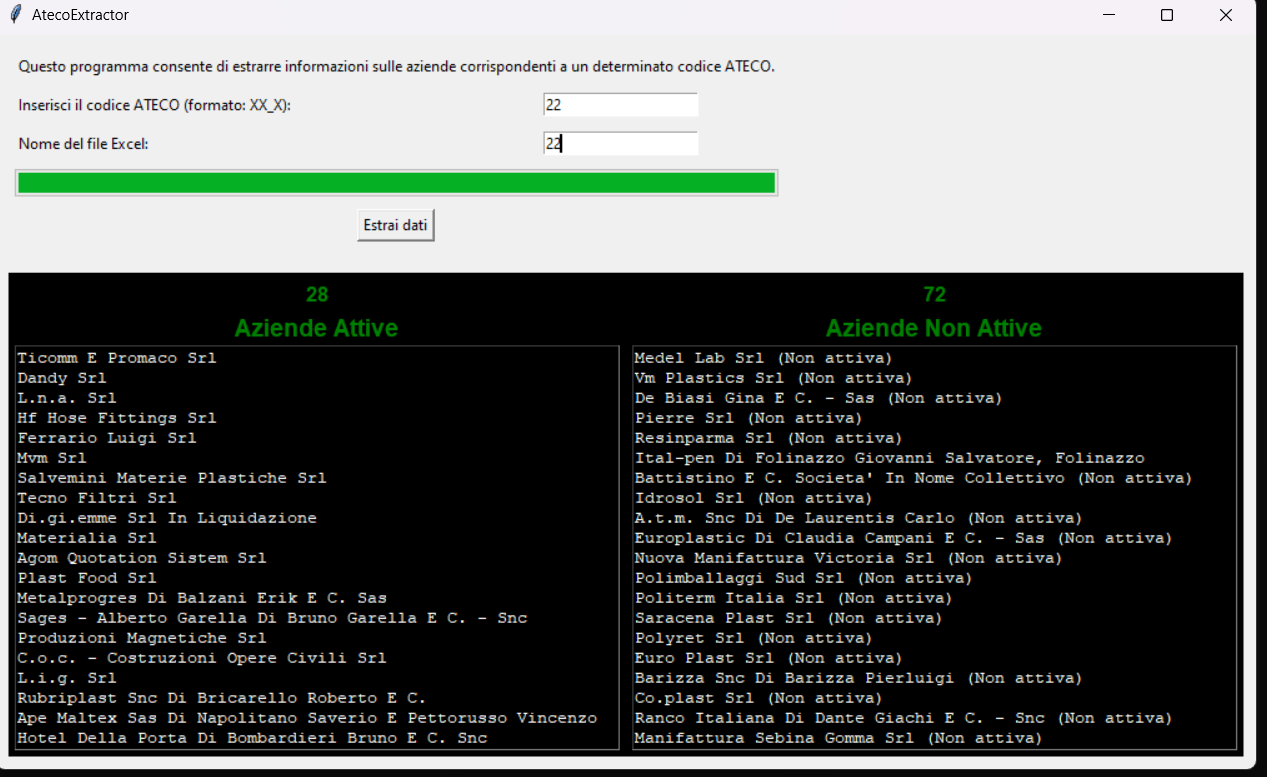
Task: Maximize the AtecoExtractor window
Action: (x=1166, y=15)
